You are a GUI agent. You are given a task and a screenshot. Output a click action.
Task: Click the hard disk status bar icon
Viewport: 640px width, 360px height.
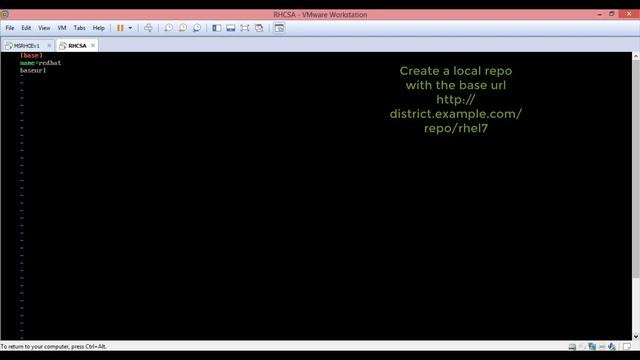point(572,347)
